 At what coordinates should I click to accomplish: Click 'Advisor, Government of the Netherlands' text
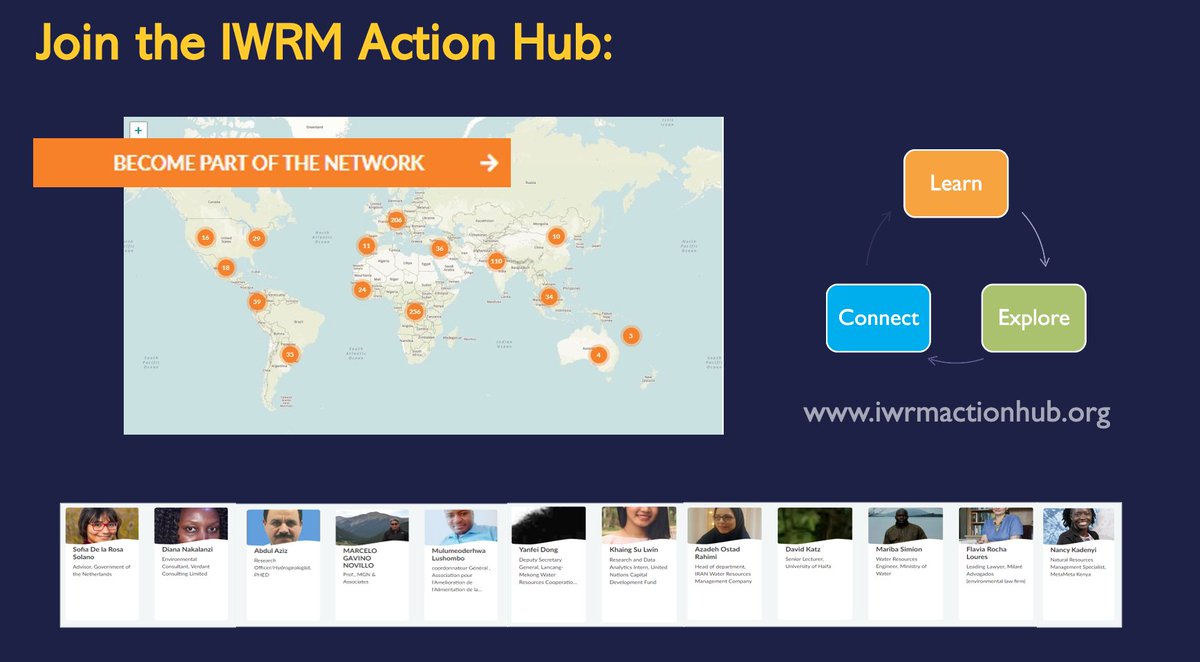coord(101,571)
